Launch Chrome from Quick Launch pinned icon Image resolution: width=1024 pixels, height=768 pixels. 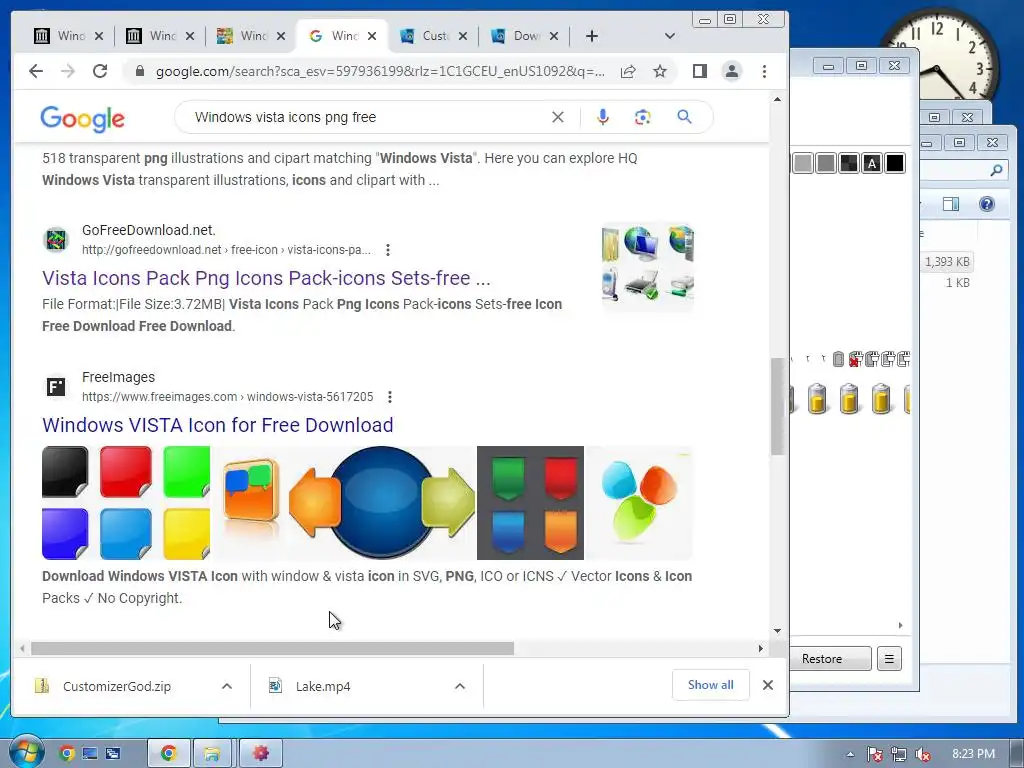pyautogui.click(x=67, y=754)
